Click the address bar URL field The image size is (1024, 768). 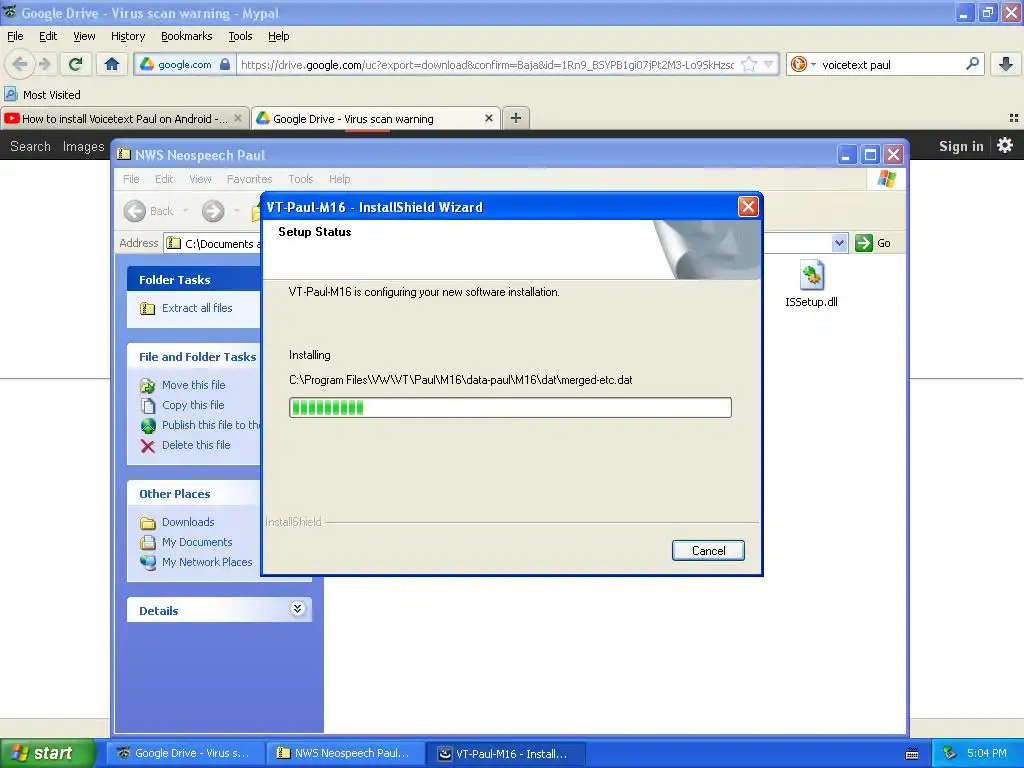click(487, 65)
